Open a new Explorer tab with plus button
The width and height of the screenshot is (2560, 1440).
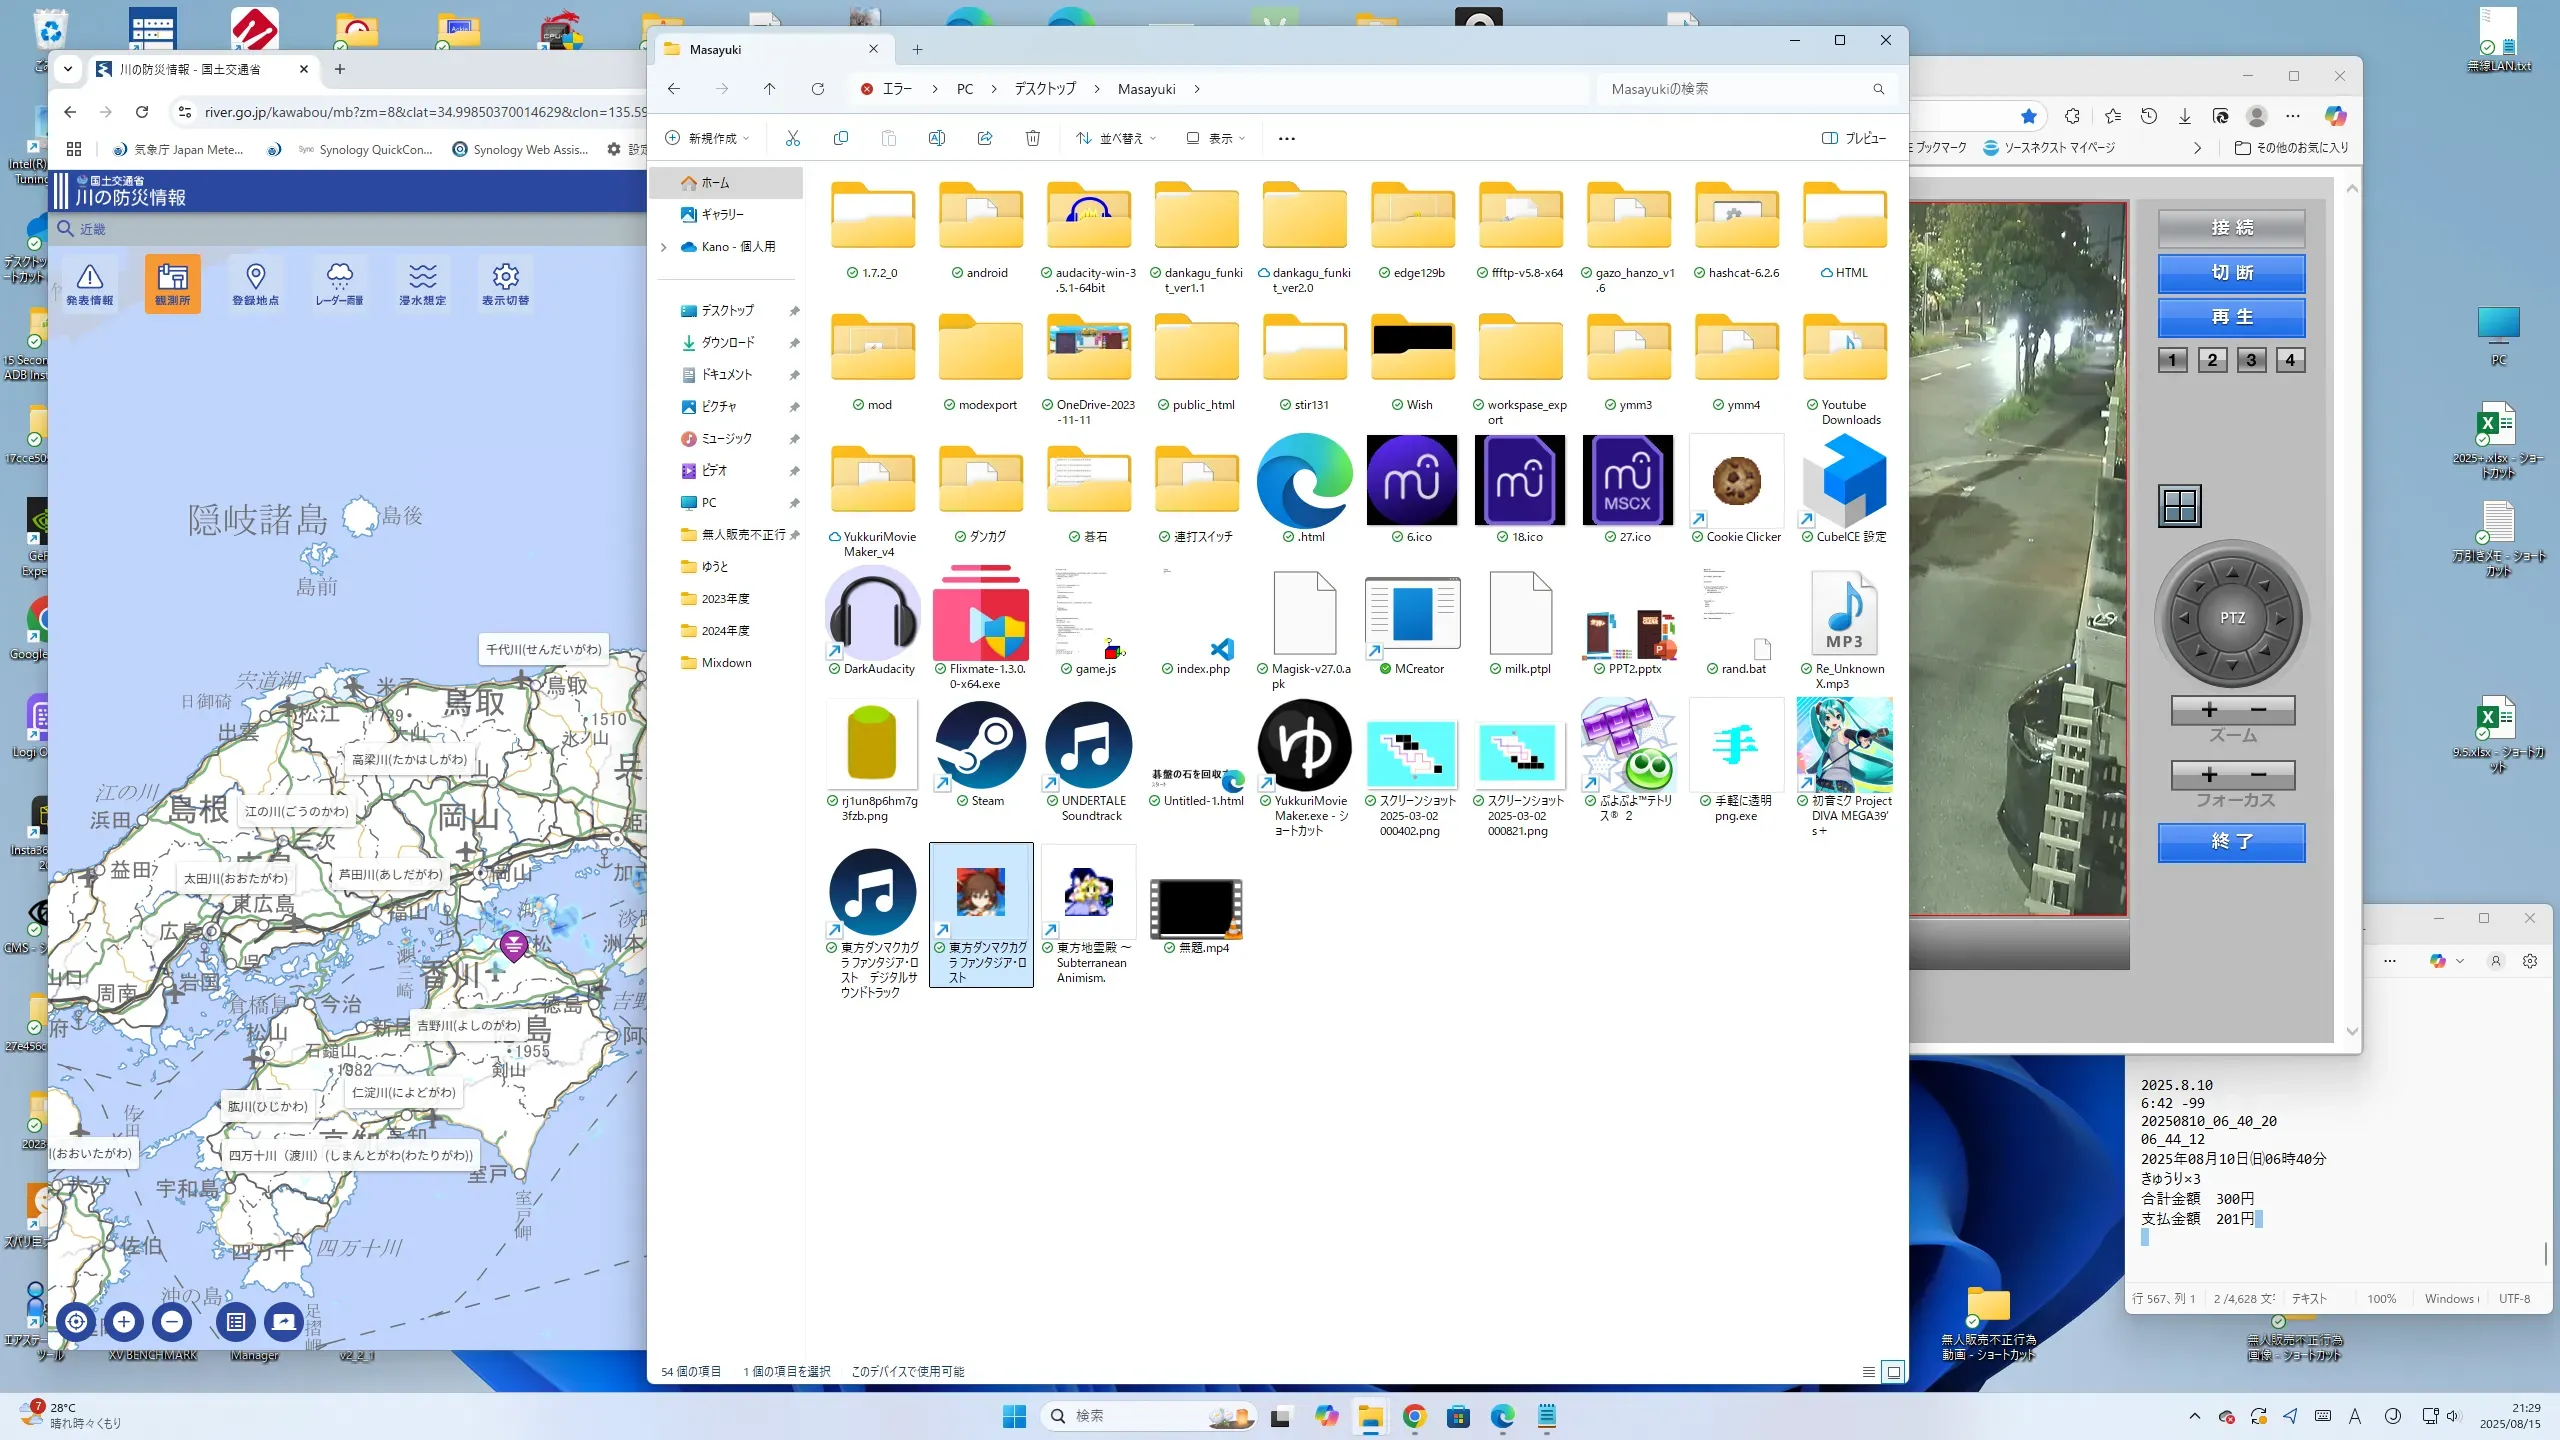click(x=917, y=49)
